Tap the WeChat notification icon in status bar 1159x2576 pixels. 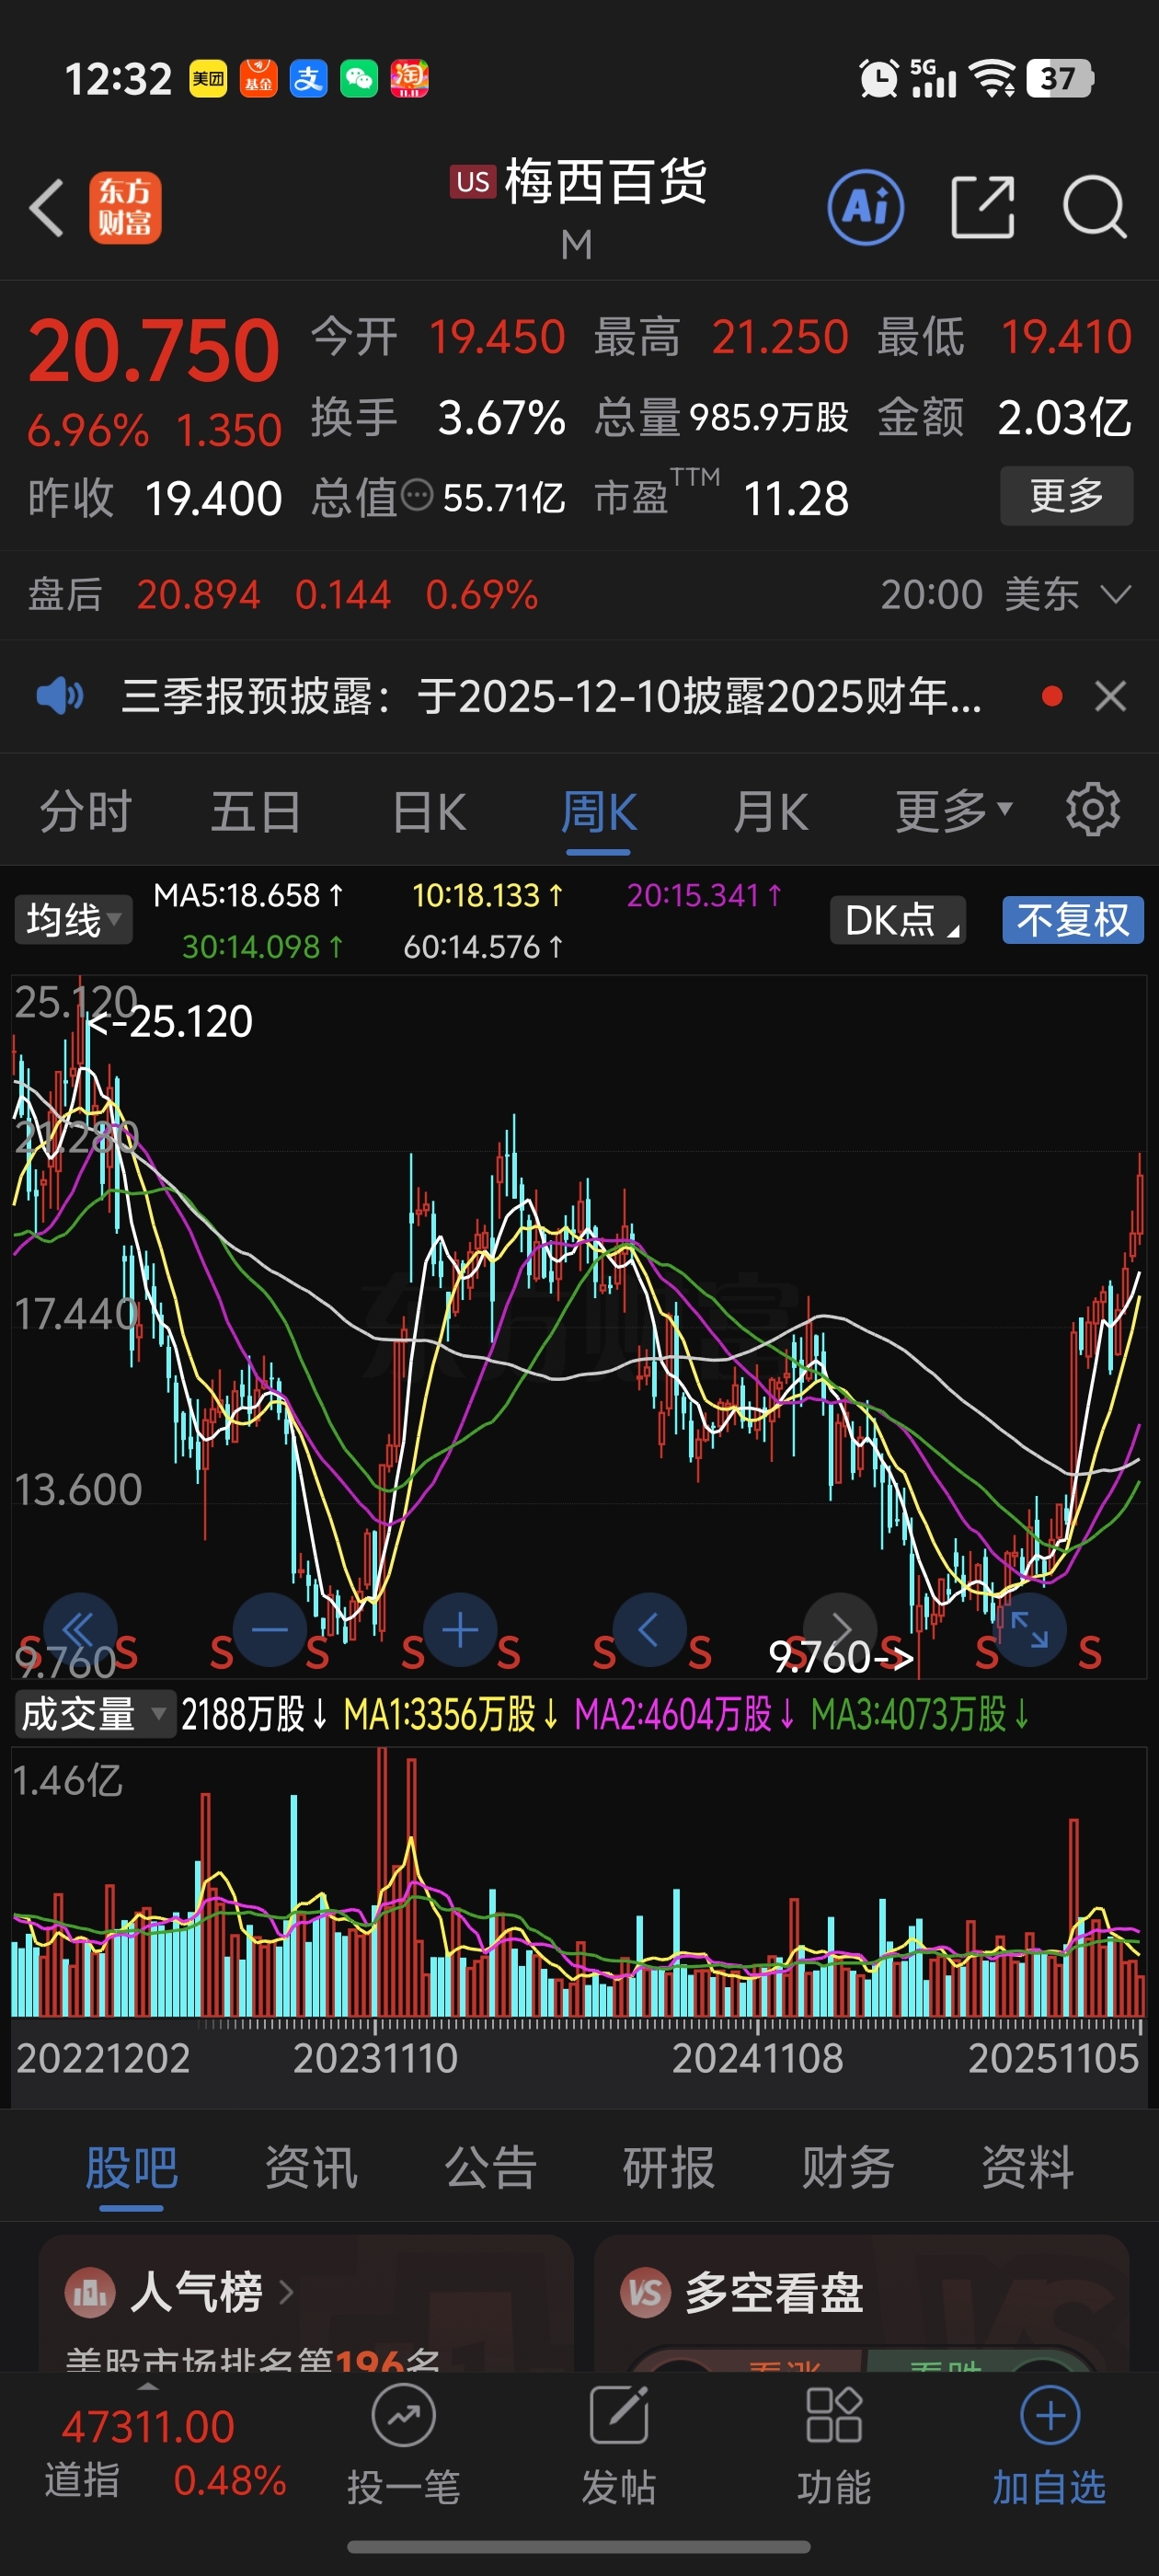point(359,79)
